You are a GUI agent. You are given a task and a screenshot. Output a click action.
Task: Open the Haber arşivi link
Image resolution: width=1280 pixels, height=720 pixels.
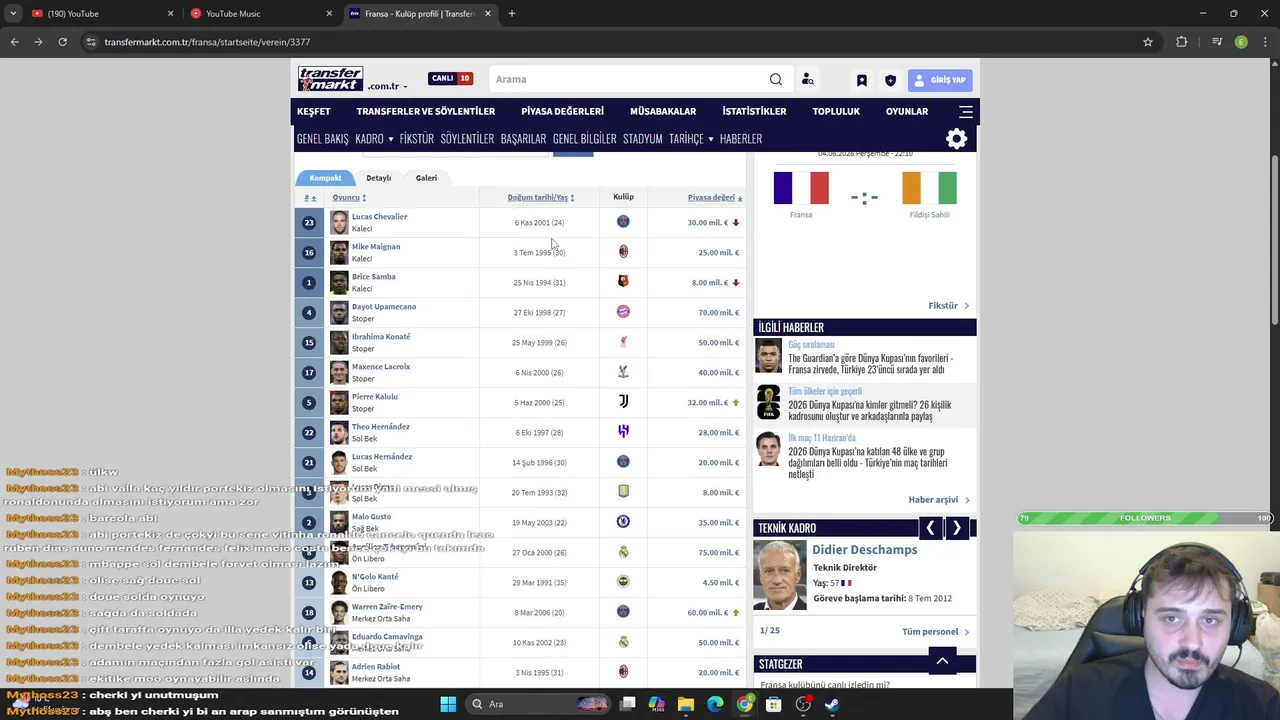938,500
